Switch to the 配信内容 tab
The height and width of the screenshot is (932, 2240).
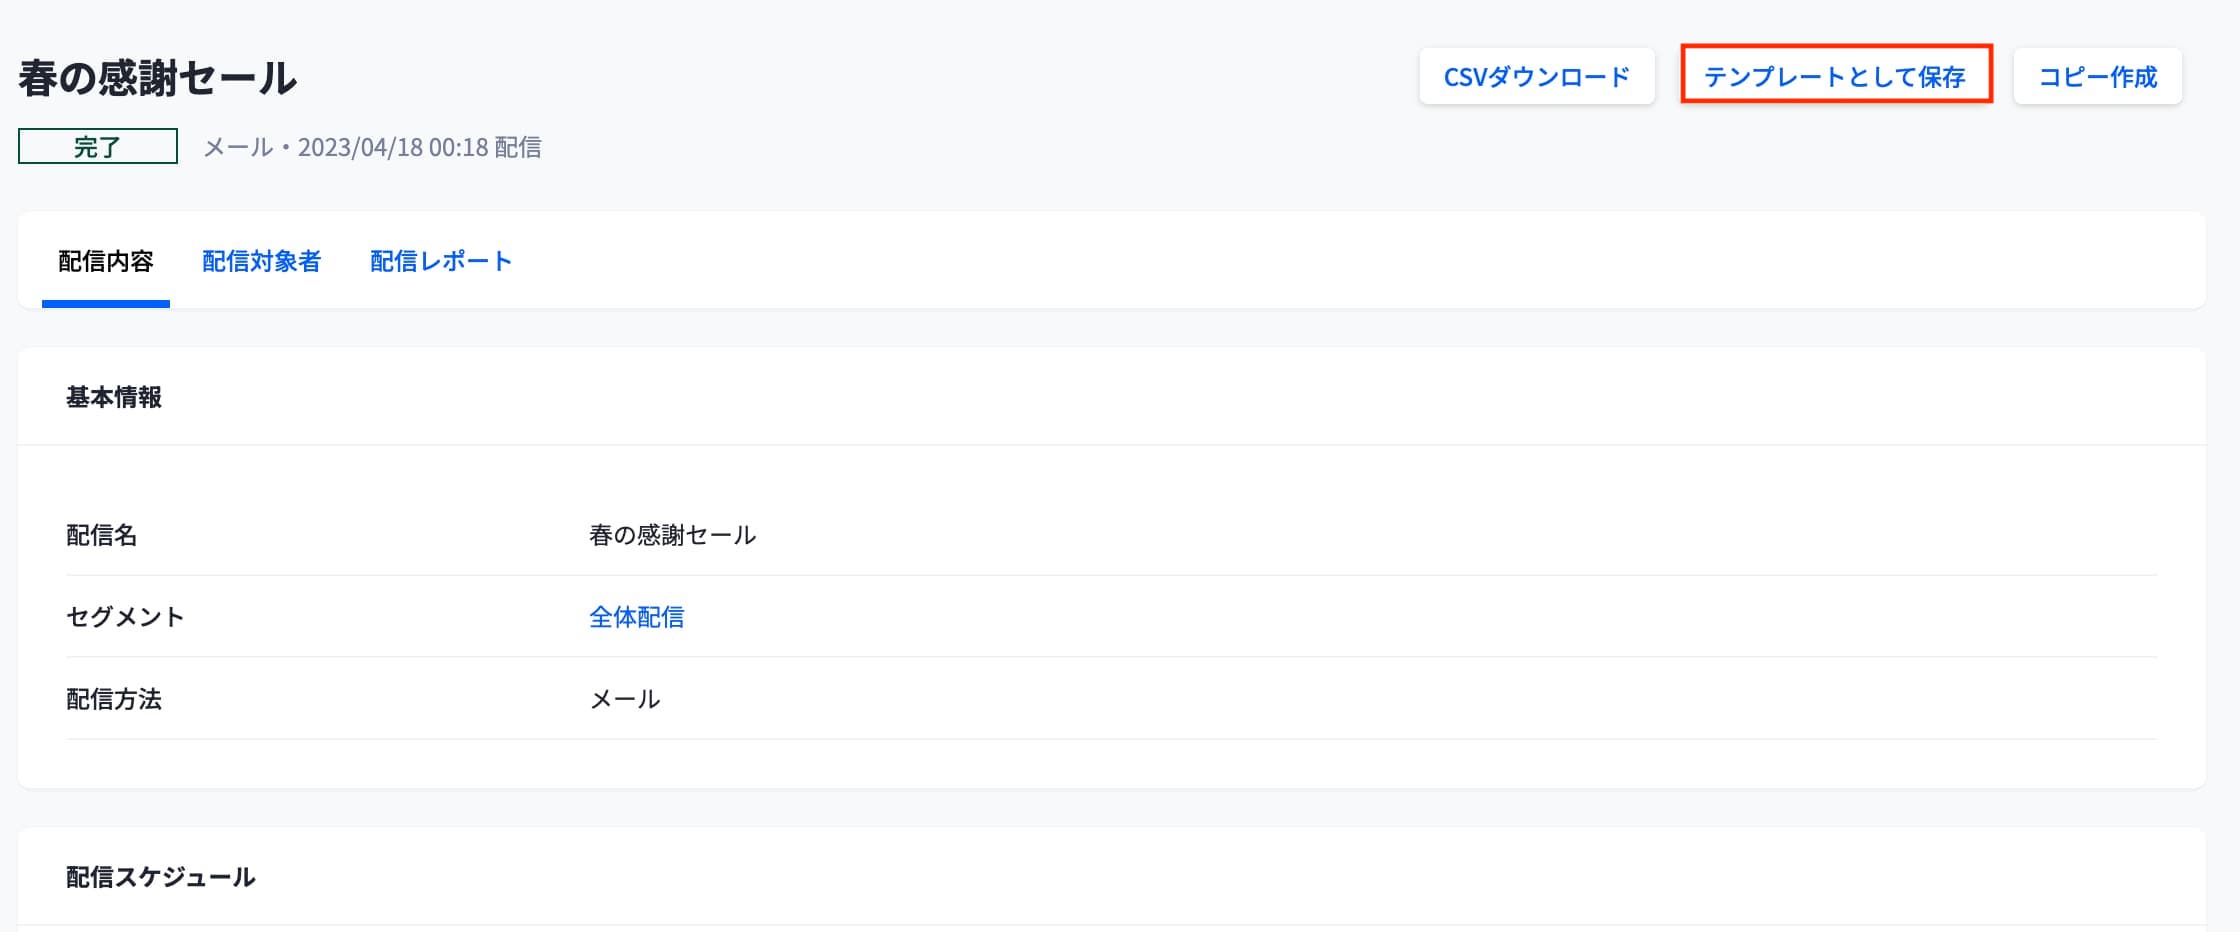pos(106,262)
